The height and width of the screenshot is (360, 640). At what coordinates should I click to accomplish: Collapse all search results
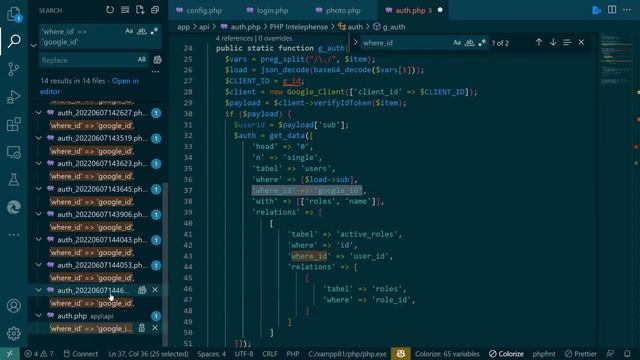(155, 10)
